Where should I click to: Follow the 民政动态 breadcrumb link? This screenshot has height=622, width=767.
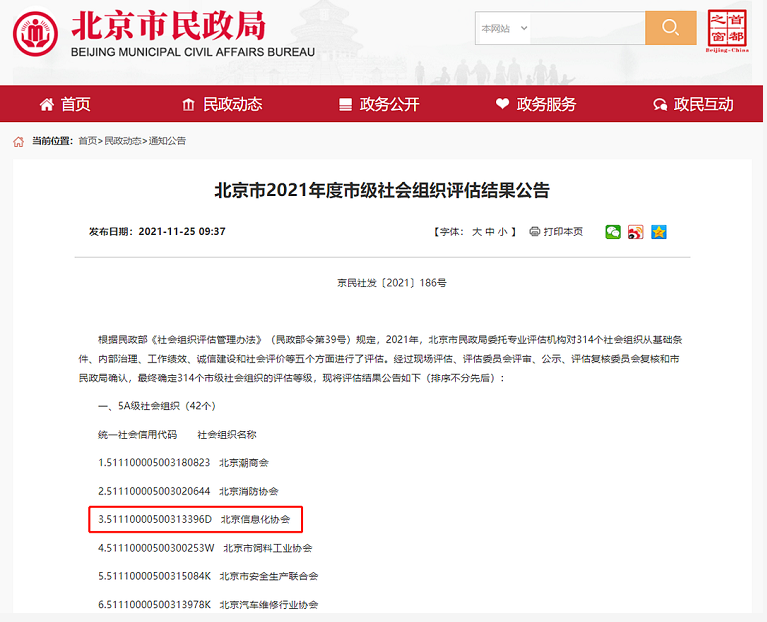[123, 141]
